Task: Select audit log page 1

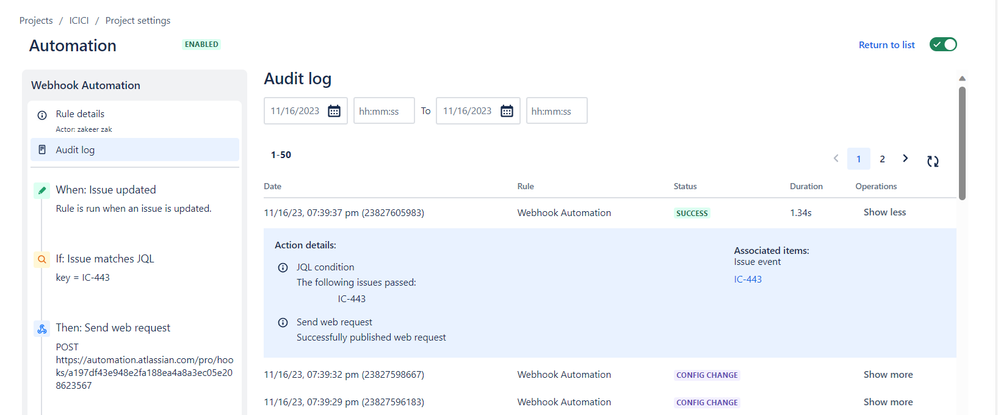Action: [x=859, y=159]
